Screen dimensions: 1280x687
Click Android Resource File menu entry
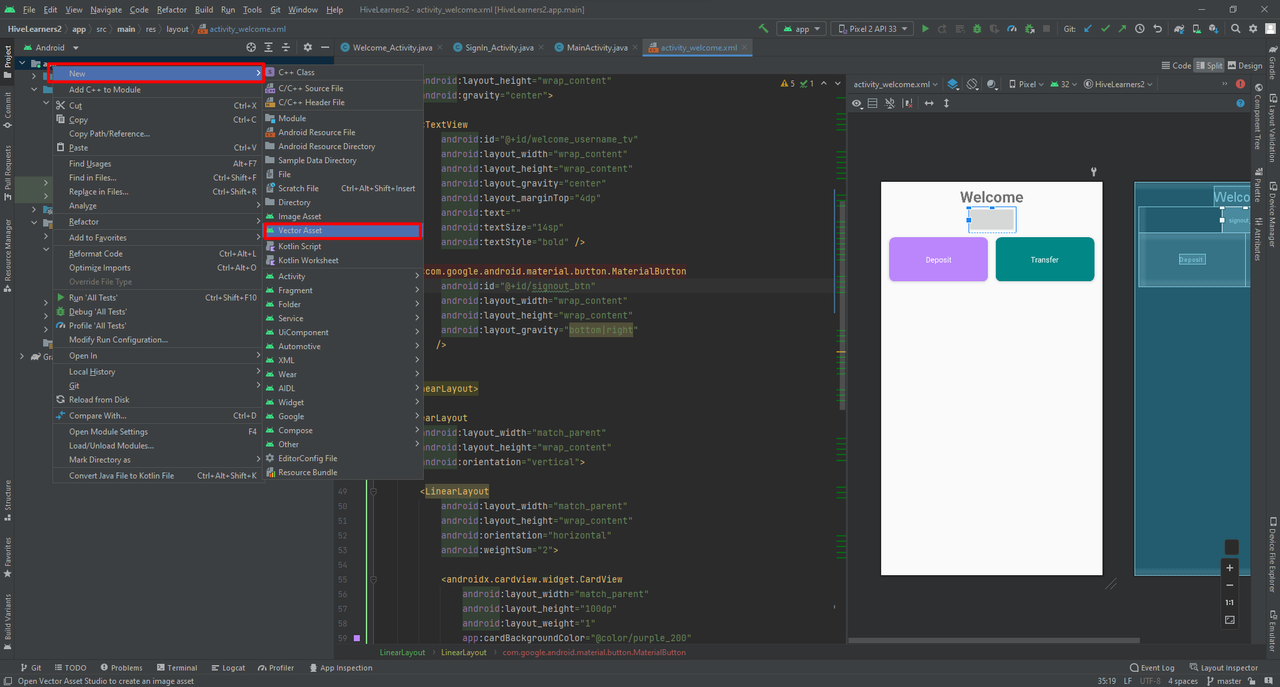click(x=342, y=132)
